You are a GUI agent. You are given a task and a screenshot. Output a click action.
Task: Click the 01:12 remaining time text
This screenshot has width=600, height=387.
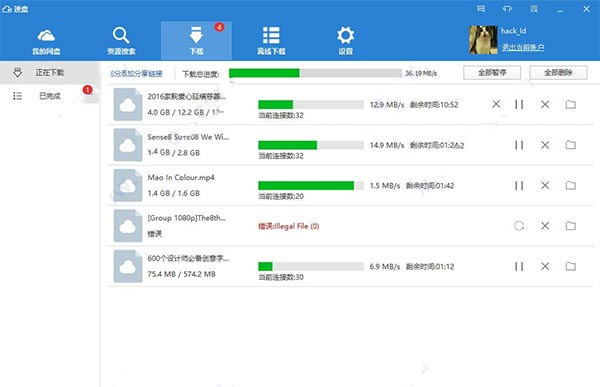[430, 266]
